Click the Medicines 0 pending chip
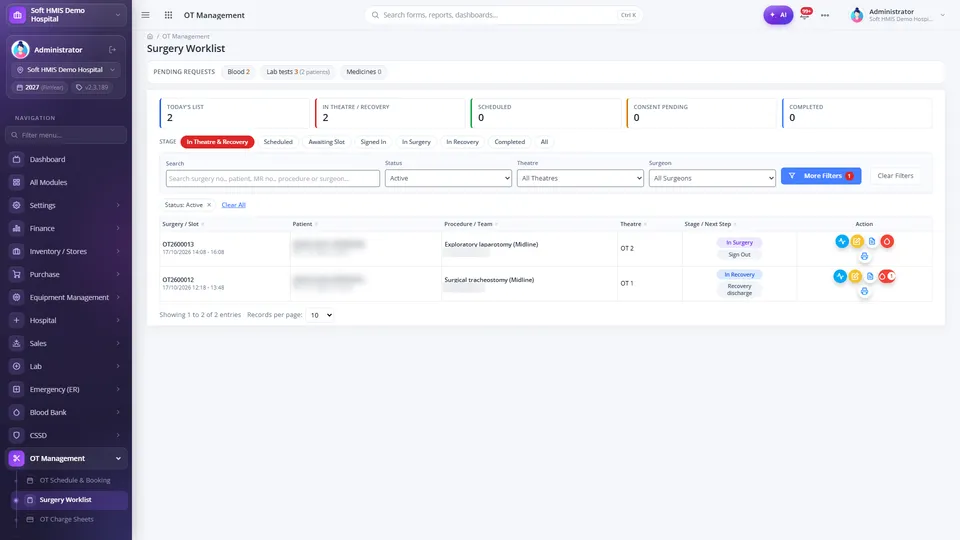This screenshot has width=960, height=540. coord(364,72)
